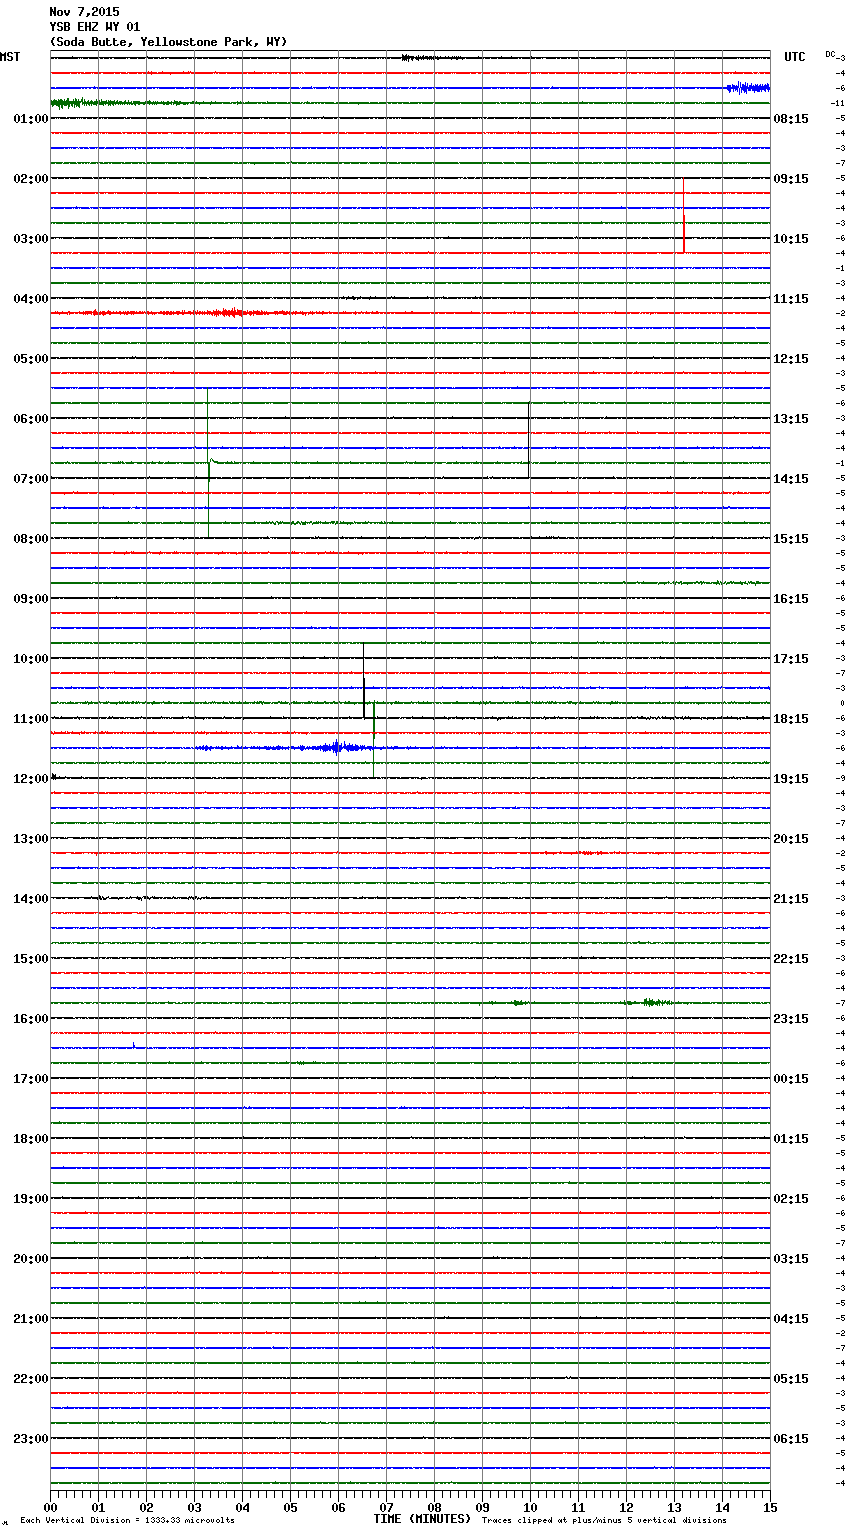The height and width of the screenshot is (1534, 850).
Task: Click the 16:15 UTC time label
Action: coord(791,599)
